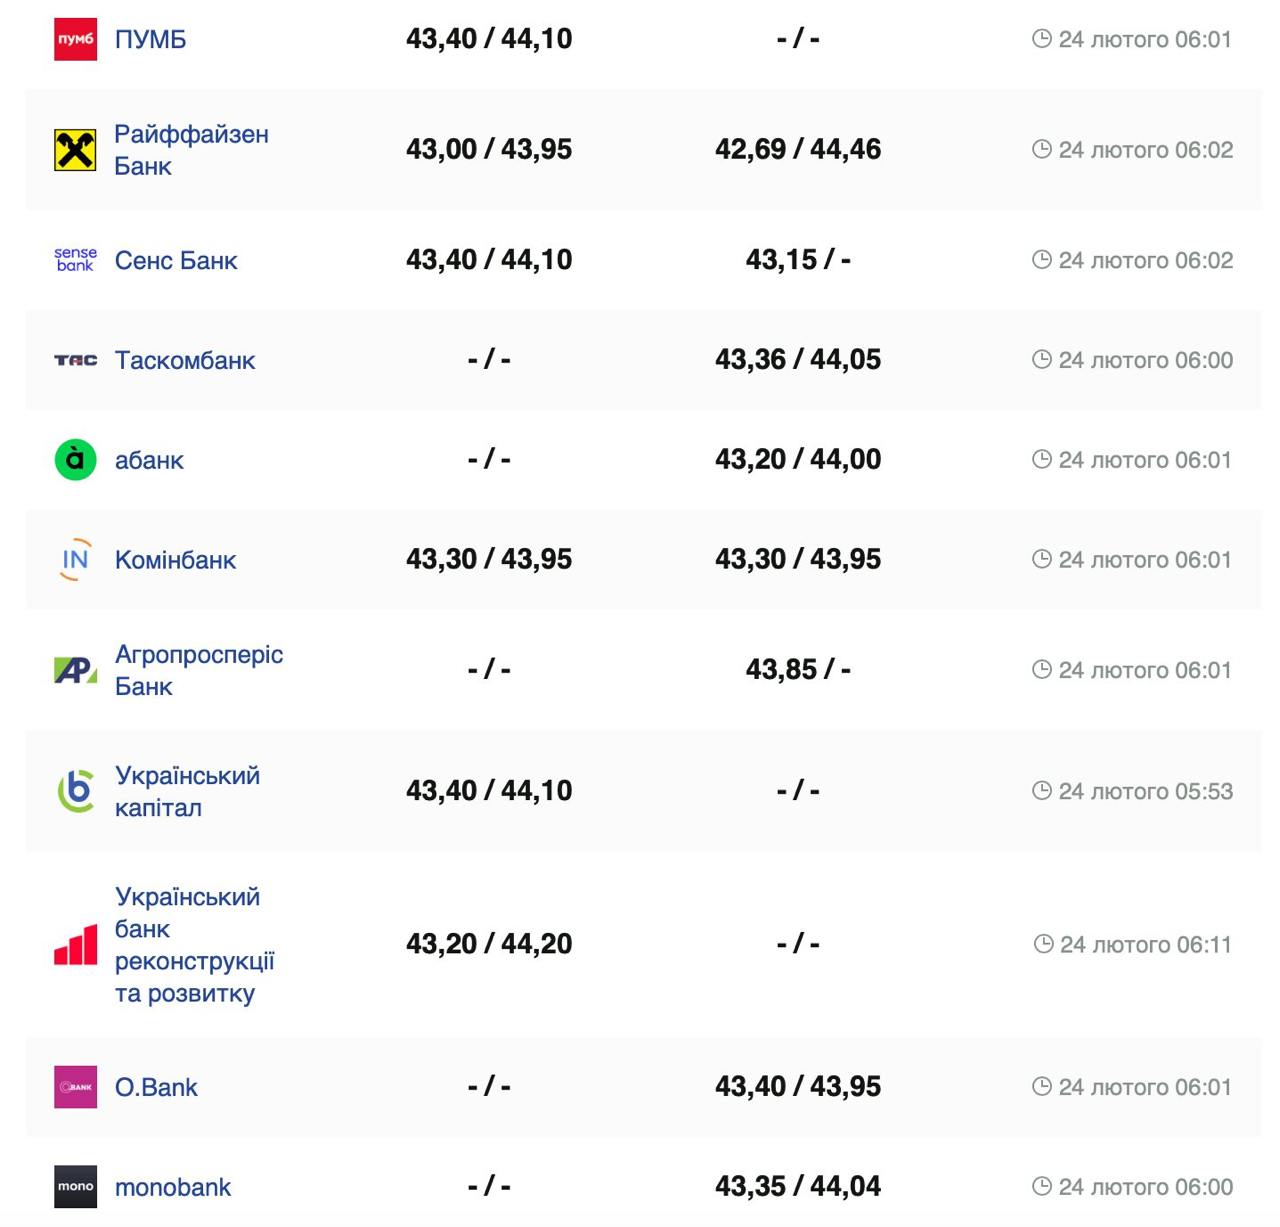The width and height of the screenshot is (1280, 1227).
Task: Click the TAC Таскомбанк logo
Action: (x=75, y=360)
